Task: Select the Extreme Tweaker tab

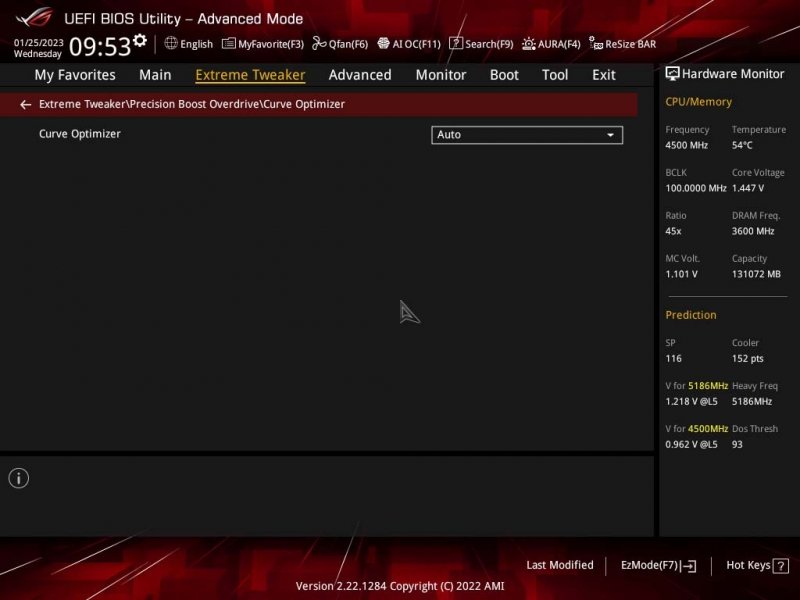Action: coord(250,75)
